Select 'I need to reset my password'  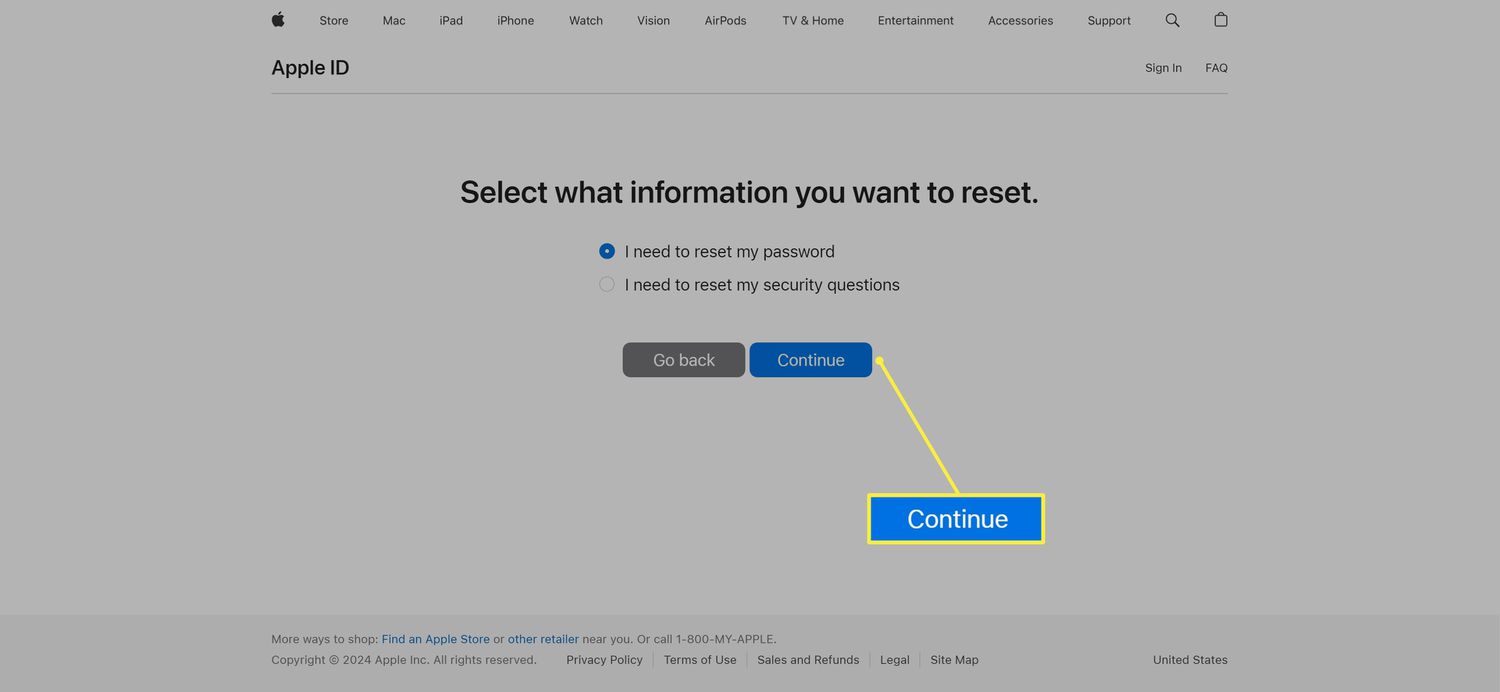coord(607,251)
